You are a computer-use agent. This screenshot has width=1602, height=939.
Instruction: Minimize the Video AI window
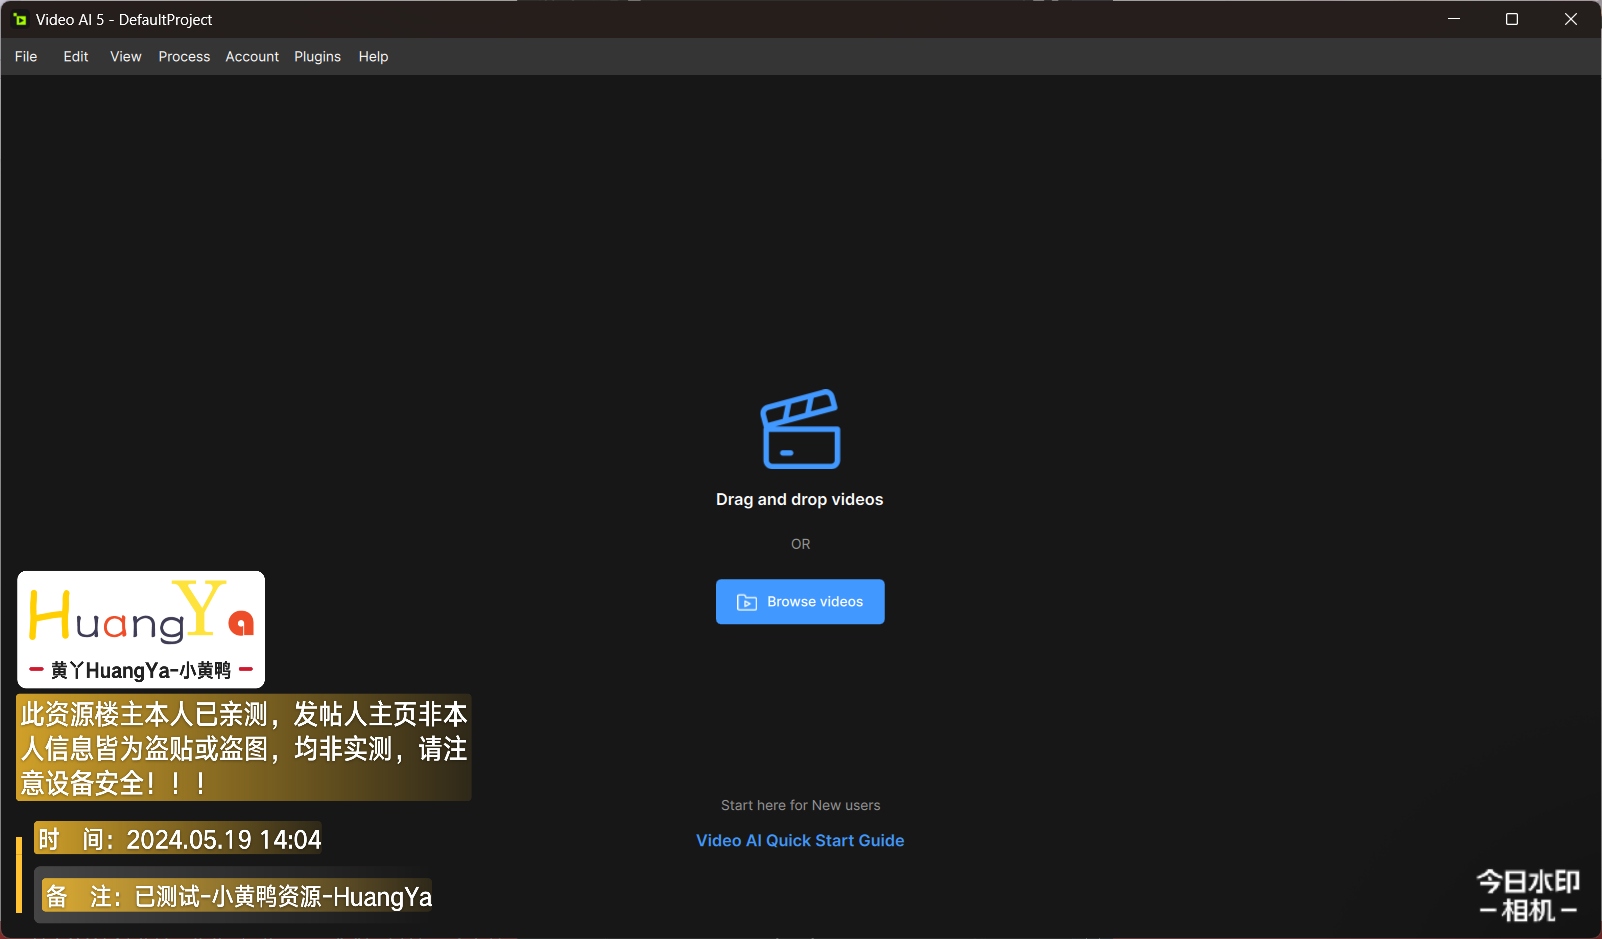1454,19
